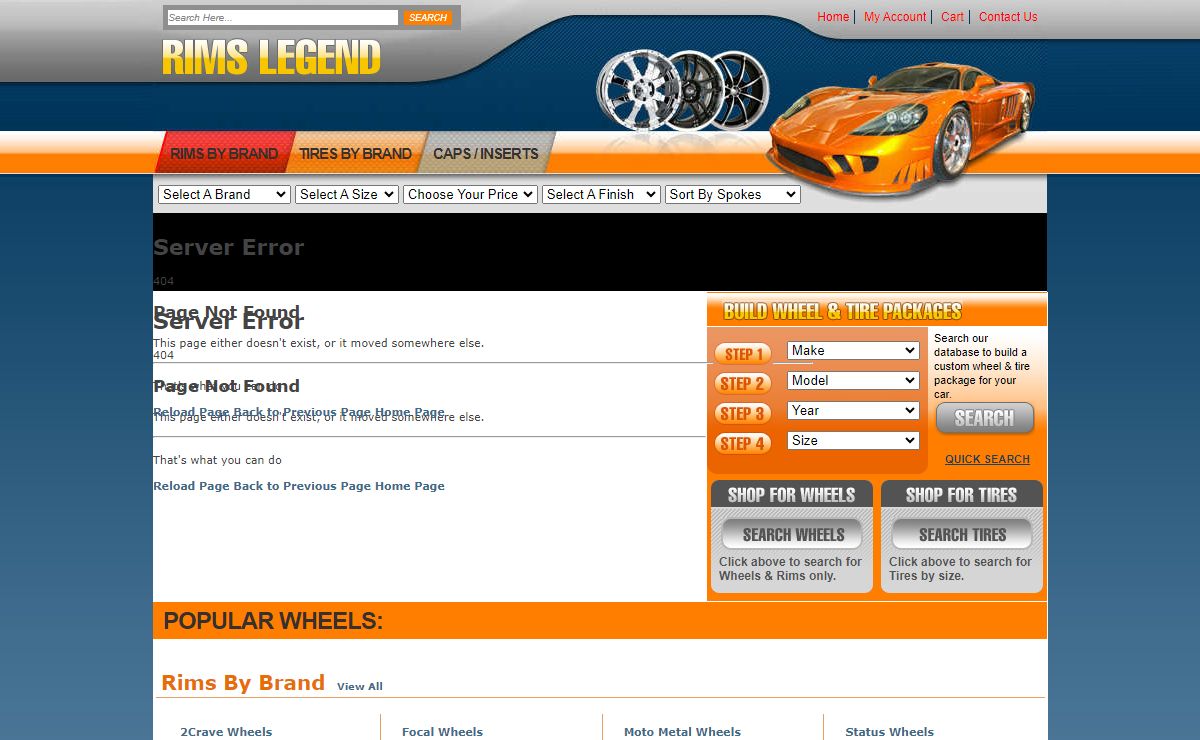The width and height of the screenshot is (1200, 740).
Task: Click the Rims Legend logo
Action: click(271, 58)
